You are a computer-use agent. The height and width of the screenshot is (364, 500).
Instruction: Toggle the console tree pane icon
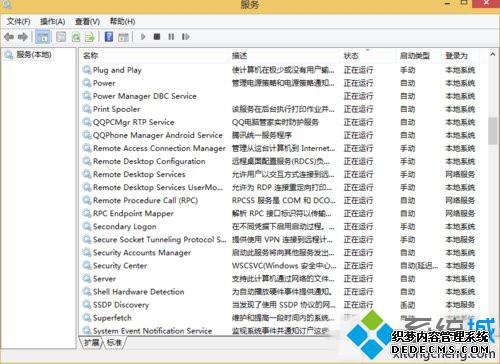[43, 37]
